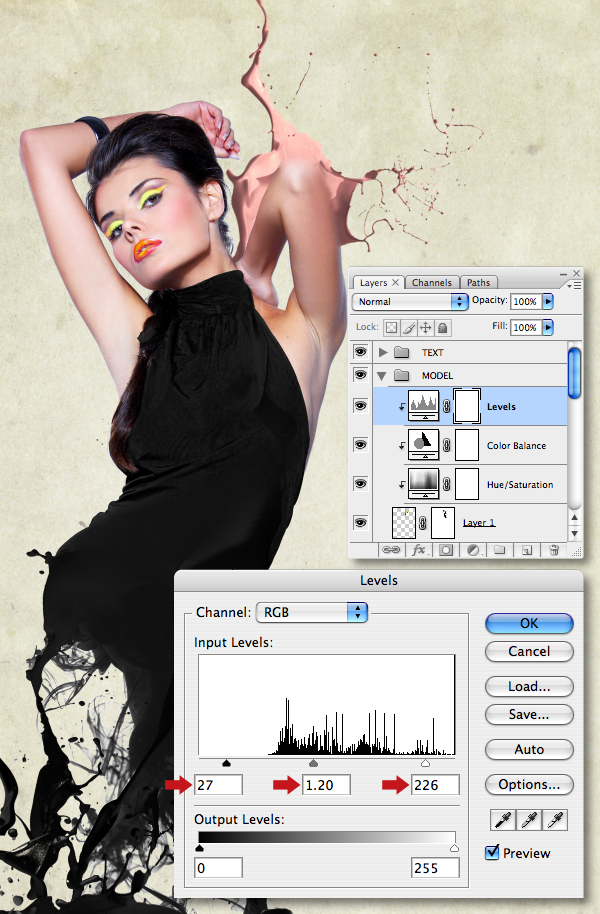Click the gray midtone input slider
The image size is (600, 914).
click(313, 763)
